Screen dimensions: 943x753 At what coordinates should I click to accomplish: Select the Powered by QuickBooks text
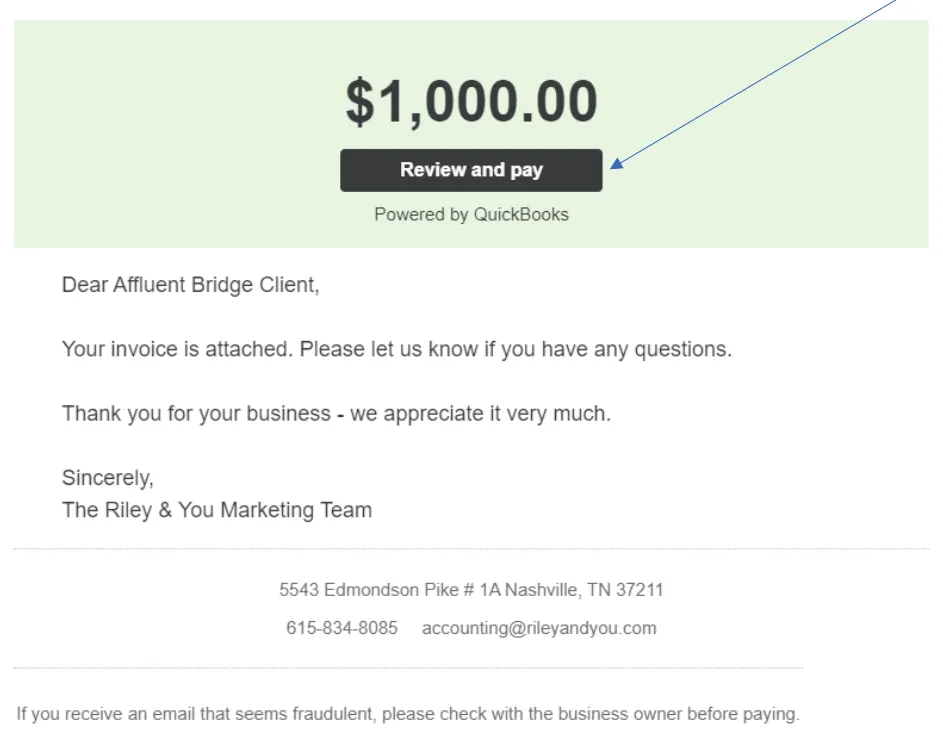tap(471, 214)
